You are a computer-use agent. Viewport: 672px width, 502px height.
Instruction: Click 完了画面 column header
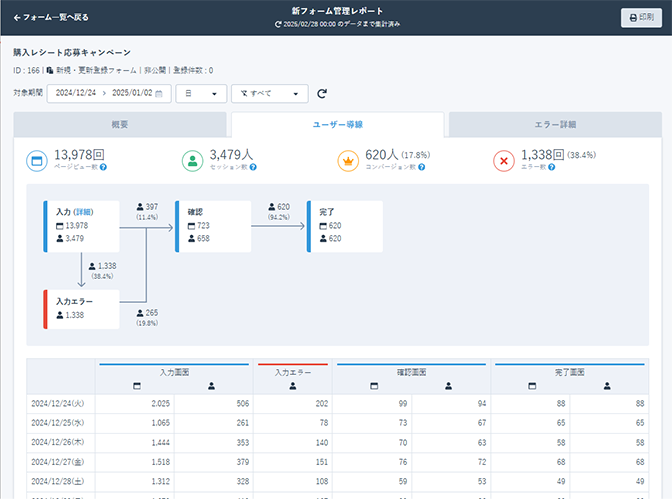(x=570, y=372)
